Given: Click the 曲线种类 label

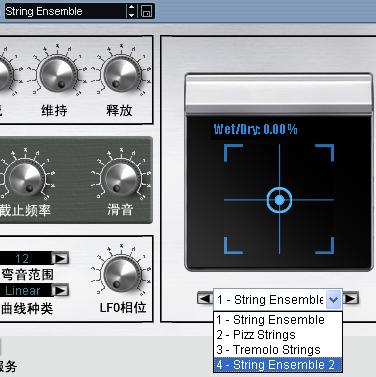Looking at the screenshot, I should 27,308.
